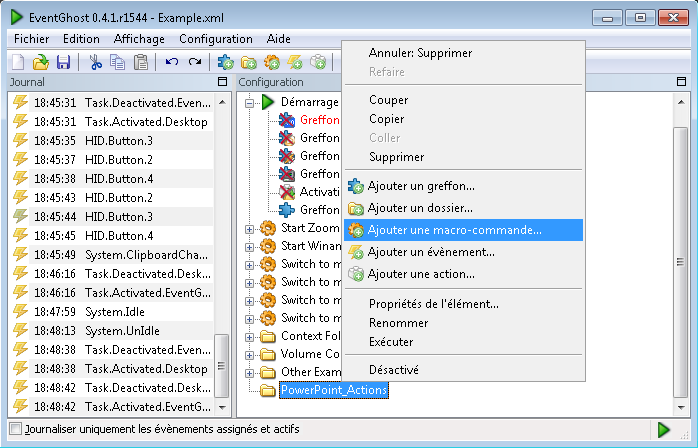Screen dimensions: 698x448
Task: Select Couper in the context menu
Action: [463, 100]
